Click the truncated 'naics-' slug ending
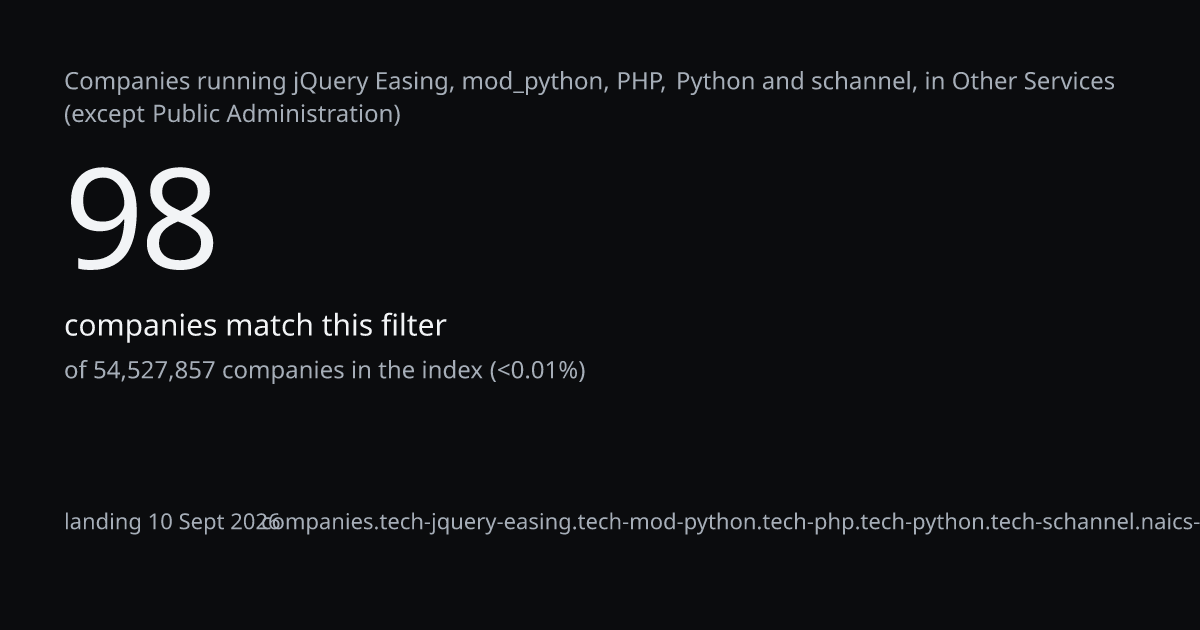Screen dimensions: 1200x630 tap(1169, 522)
